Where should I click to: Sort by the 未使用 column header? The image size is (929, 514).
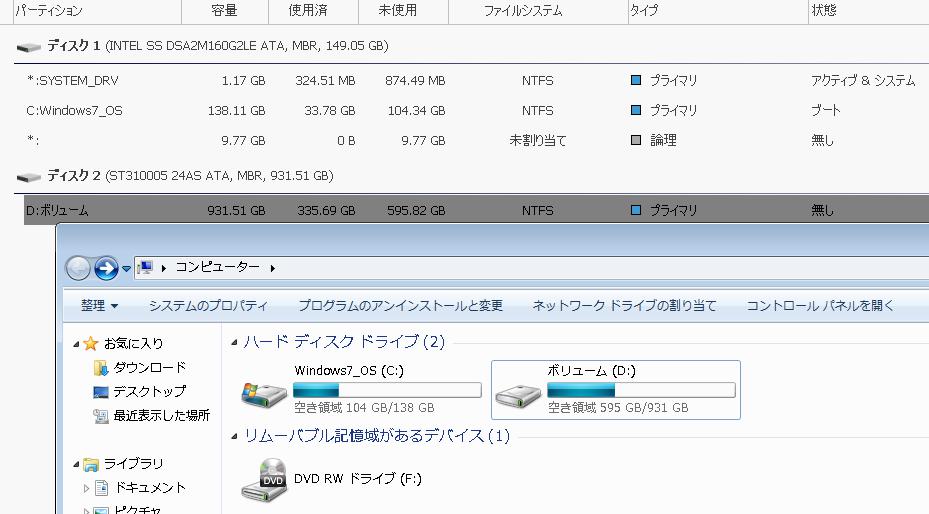(x=403, y=11)
